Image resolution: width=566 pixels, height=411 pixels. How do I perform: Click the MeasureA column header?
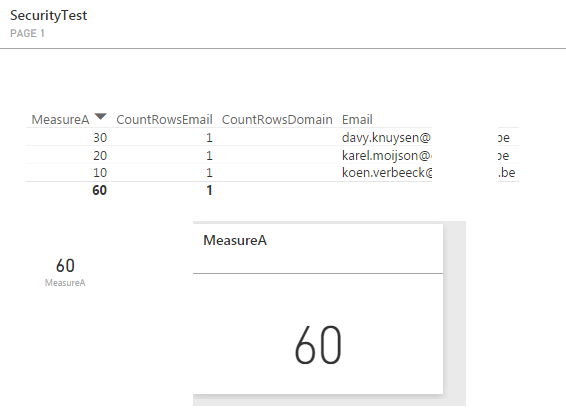(60, 119)
